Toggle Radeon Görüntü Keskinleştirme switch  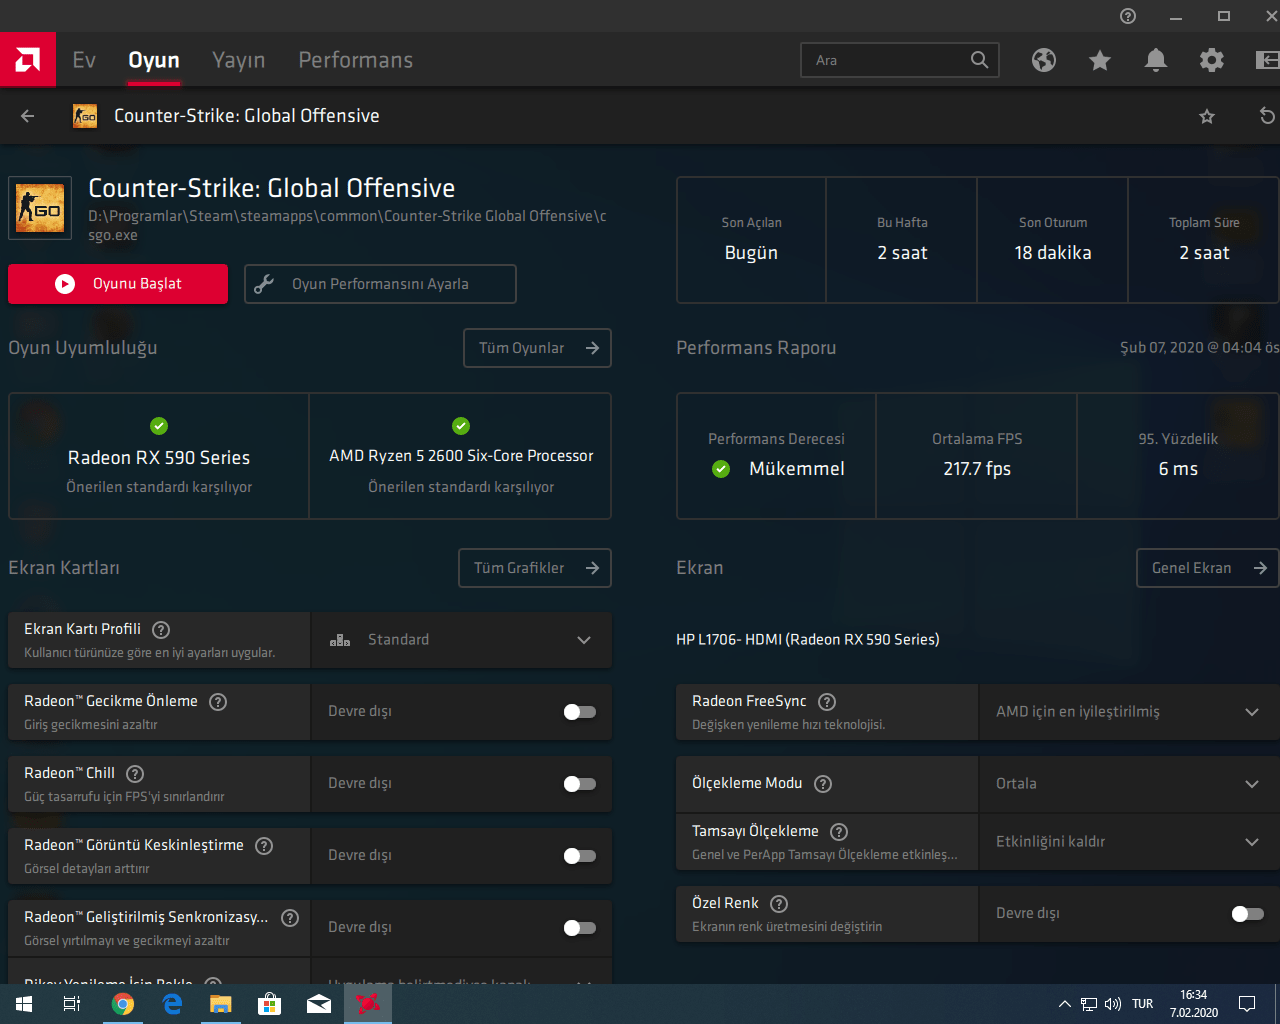[x=580, y=856]
